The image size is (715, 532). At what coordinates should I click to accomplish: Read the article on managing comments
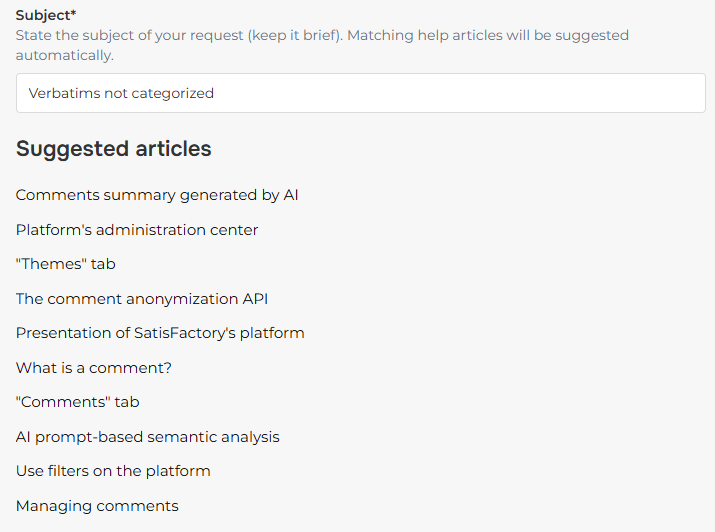97,506
